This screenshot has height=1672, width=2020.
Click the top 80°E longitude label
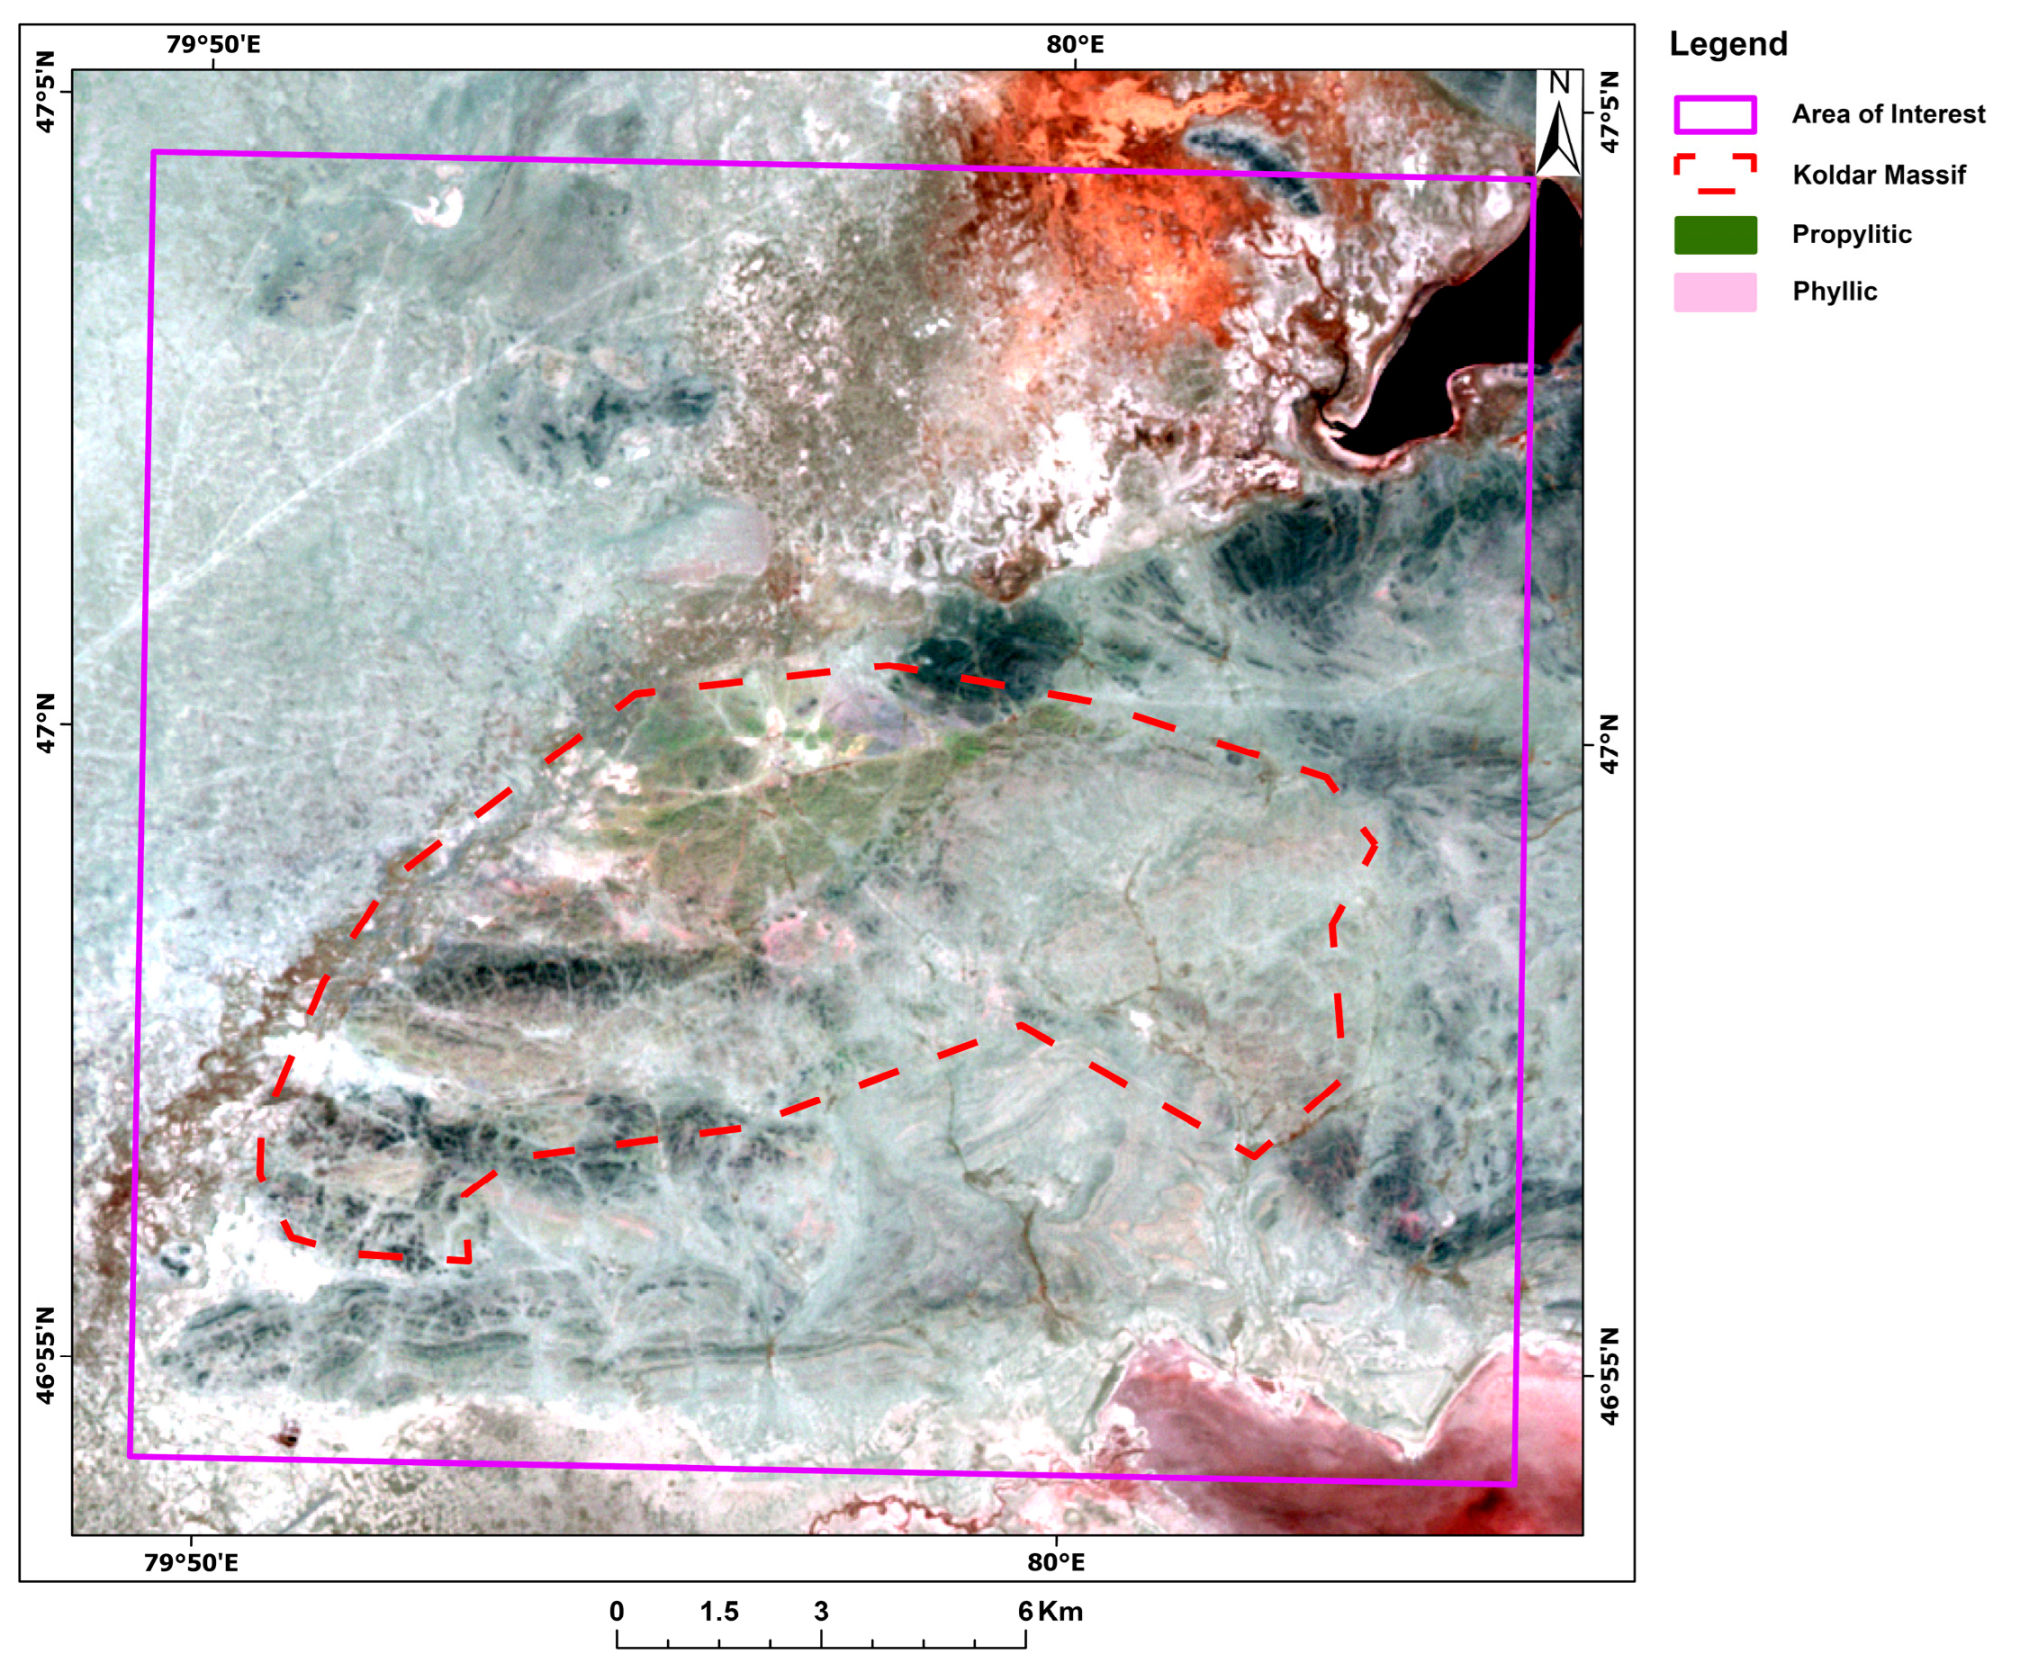[x=1074, y=45]
